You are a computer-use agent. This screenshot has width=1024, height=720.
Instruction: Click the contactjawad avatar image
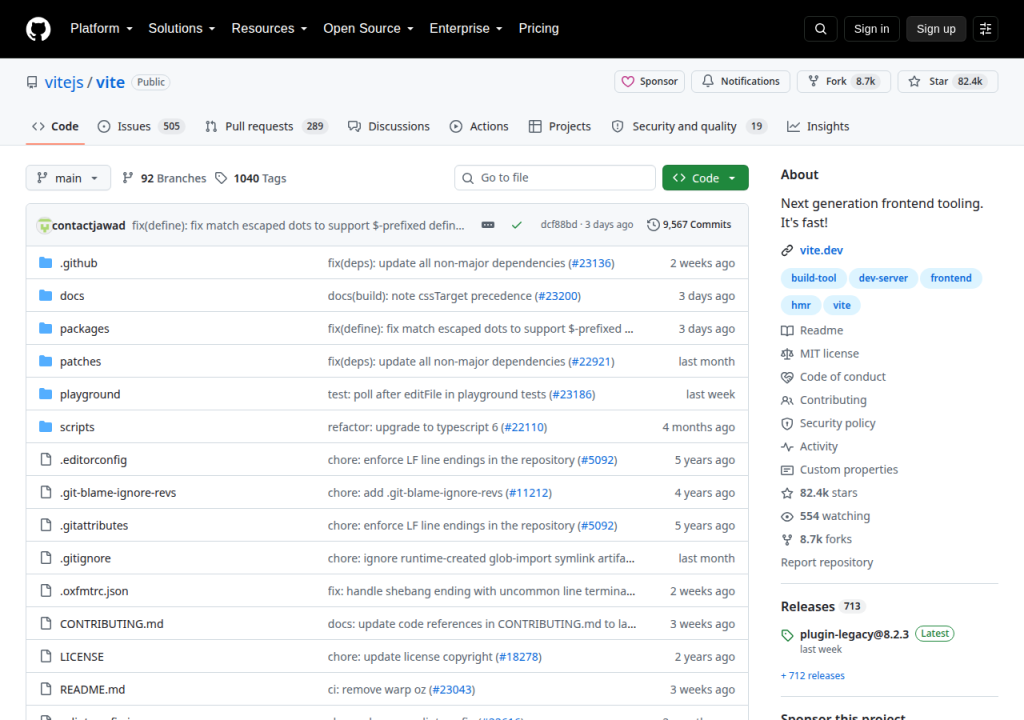coord(44,225)
